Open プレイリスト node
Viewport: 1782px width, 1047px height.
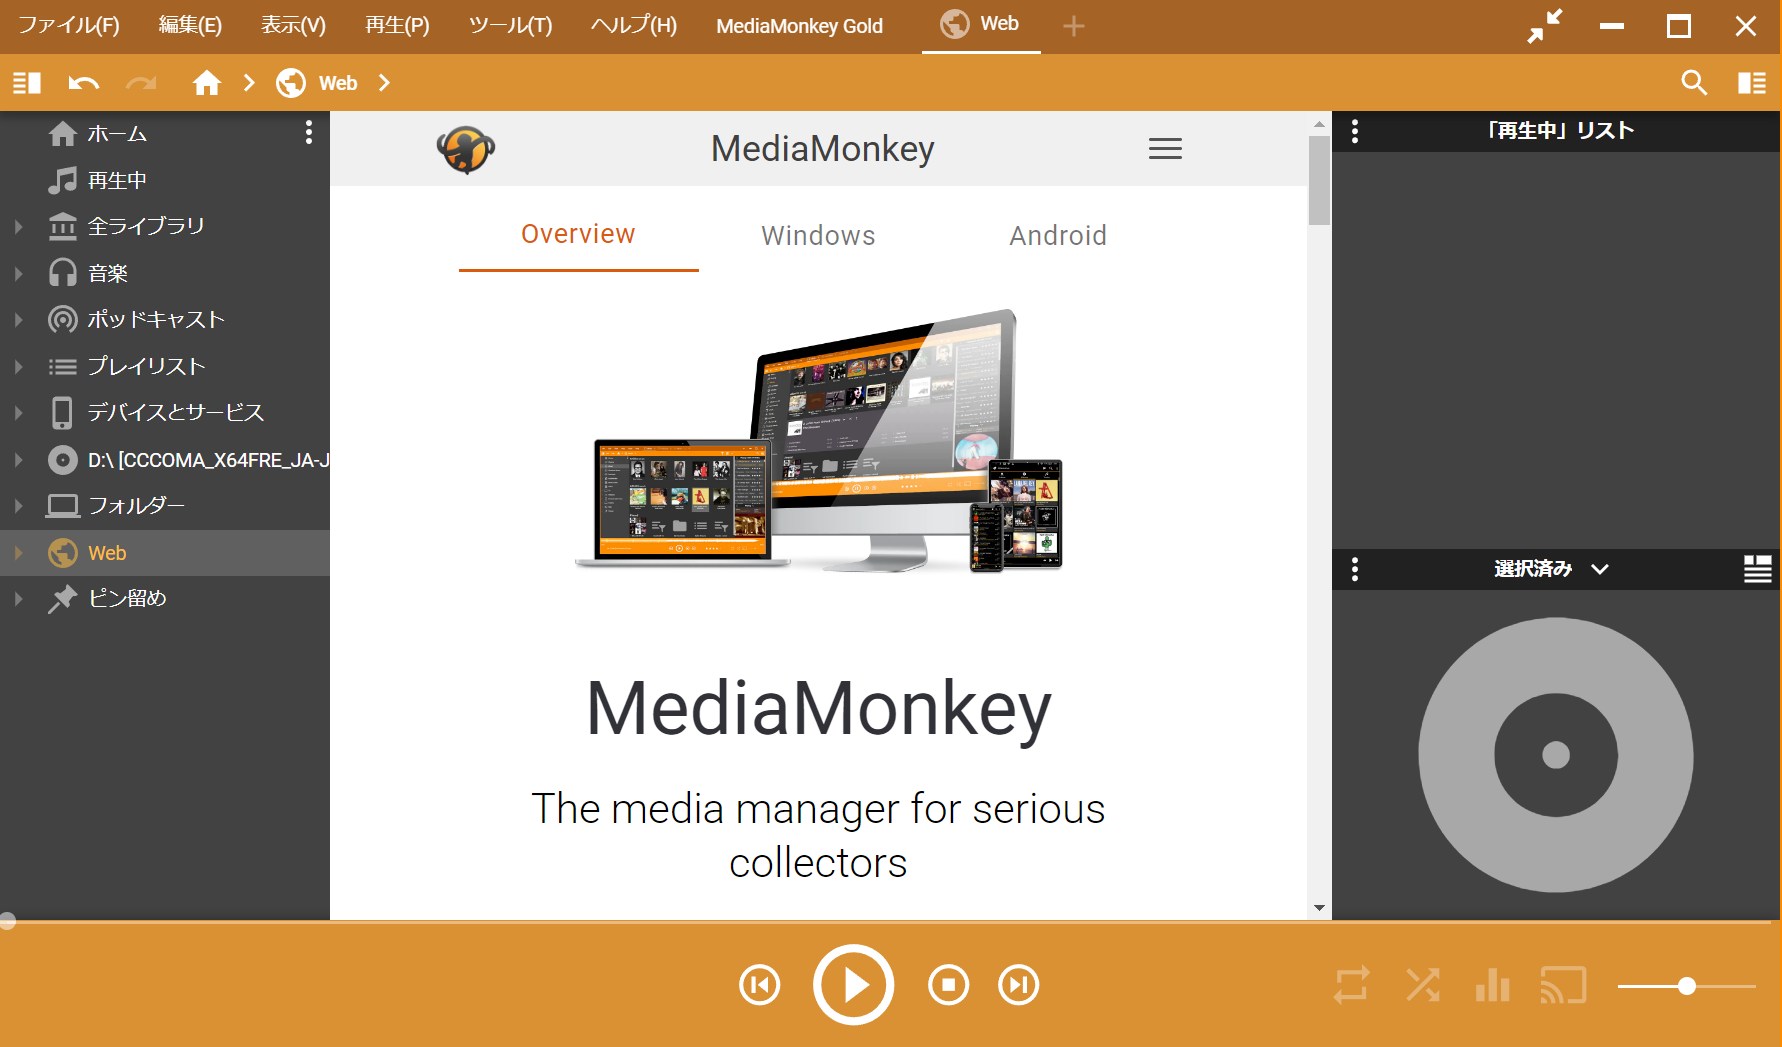pos(165,366)
